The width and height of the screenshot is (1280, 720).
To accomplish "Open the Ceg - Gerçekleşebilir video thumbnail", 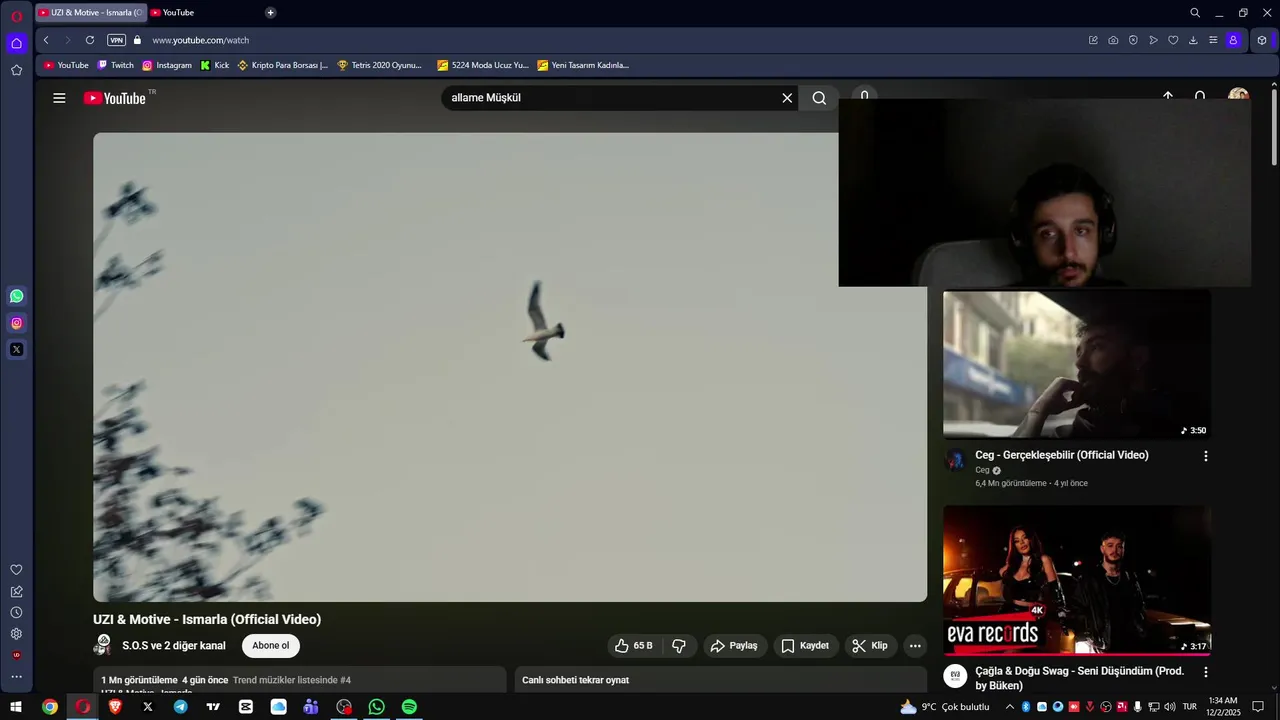I will [1077, 364].
